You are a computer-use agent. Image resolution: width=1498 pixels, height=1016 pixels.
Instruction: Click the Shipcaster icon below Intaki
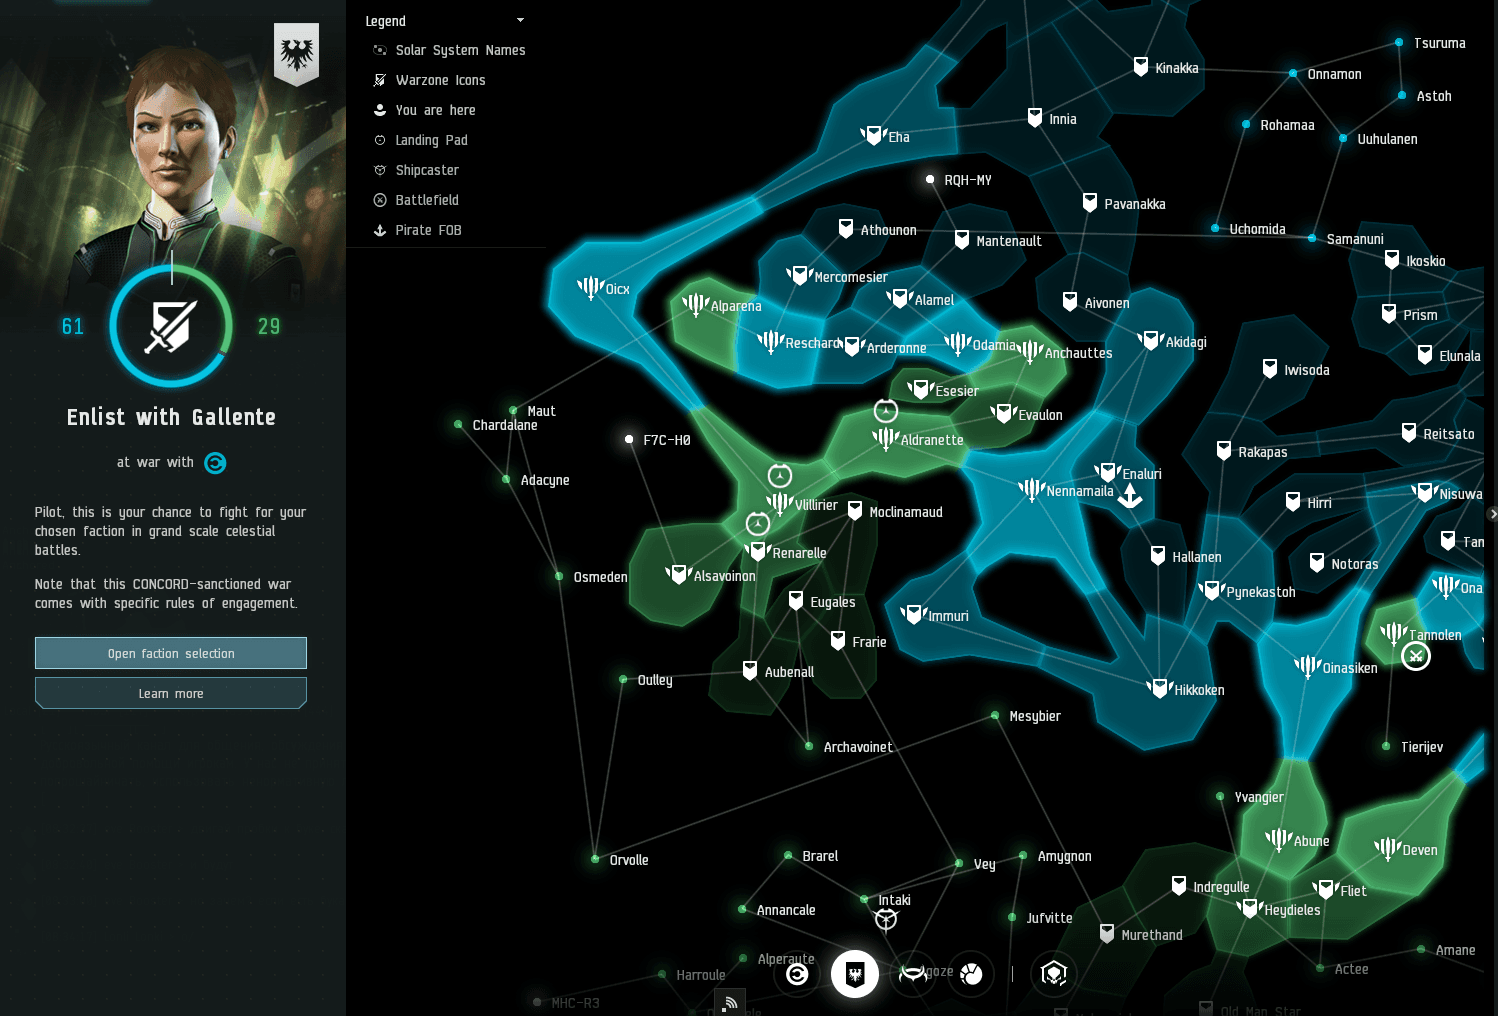886,920
